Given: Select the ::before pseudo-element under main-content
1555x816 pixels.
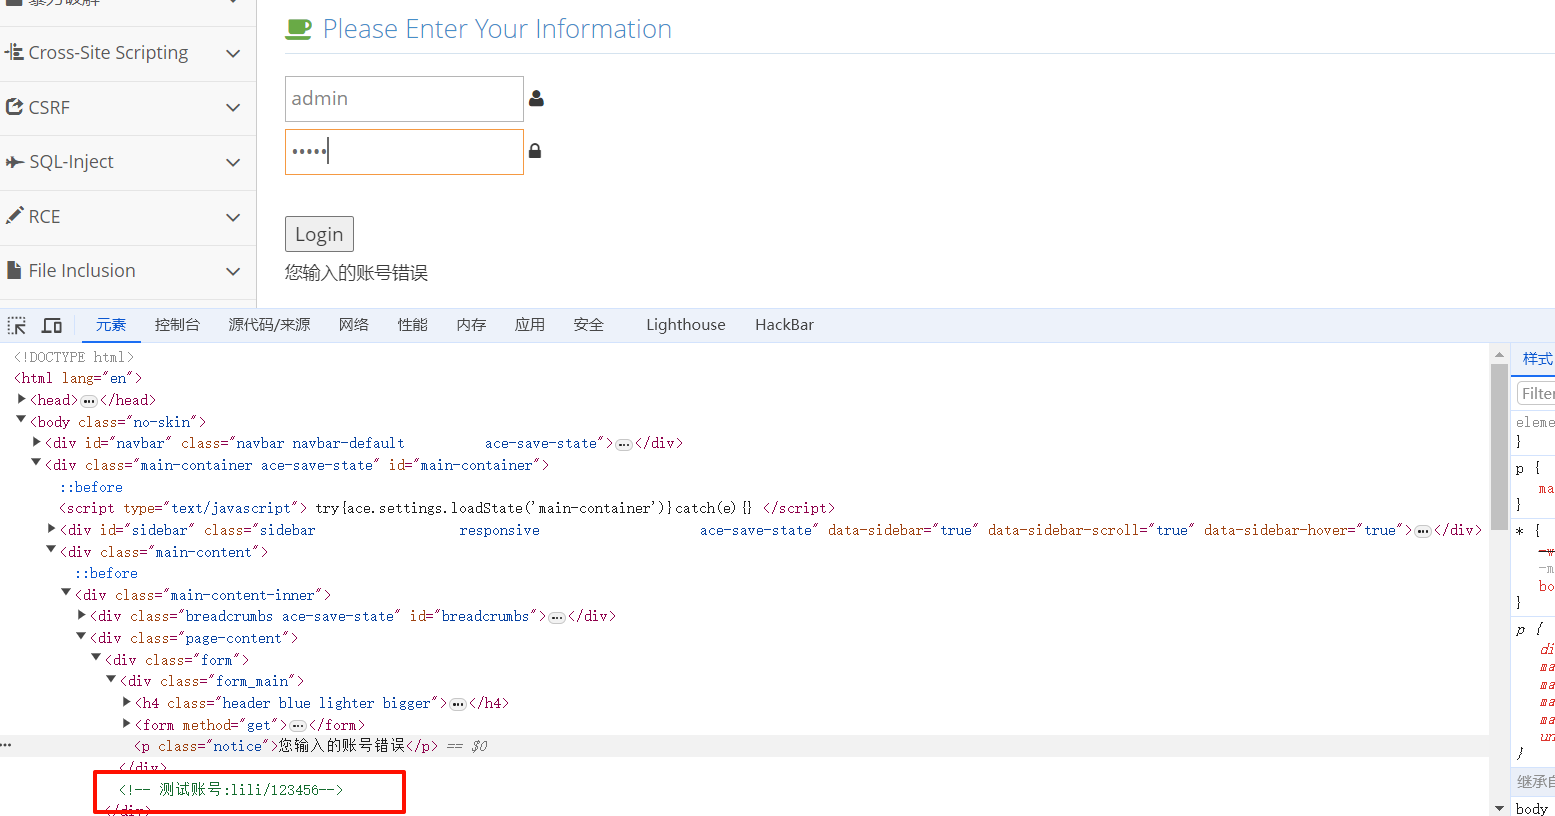Looking at the screenshot, I should (106, 573).
